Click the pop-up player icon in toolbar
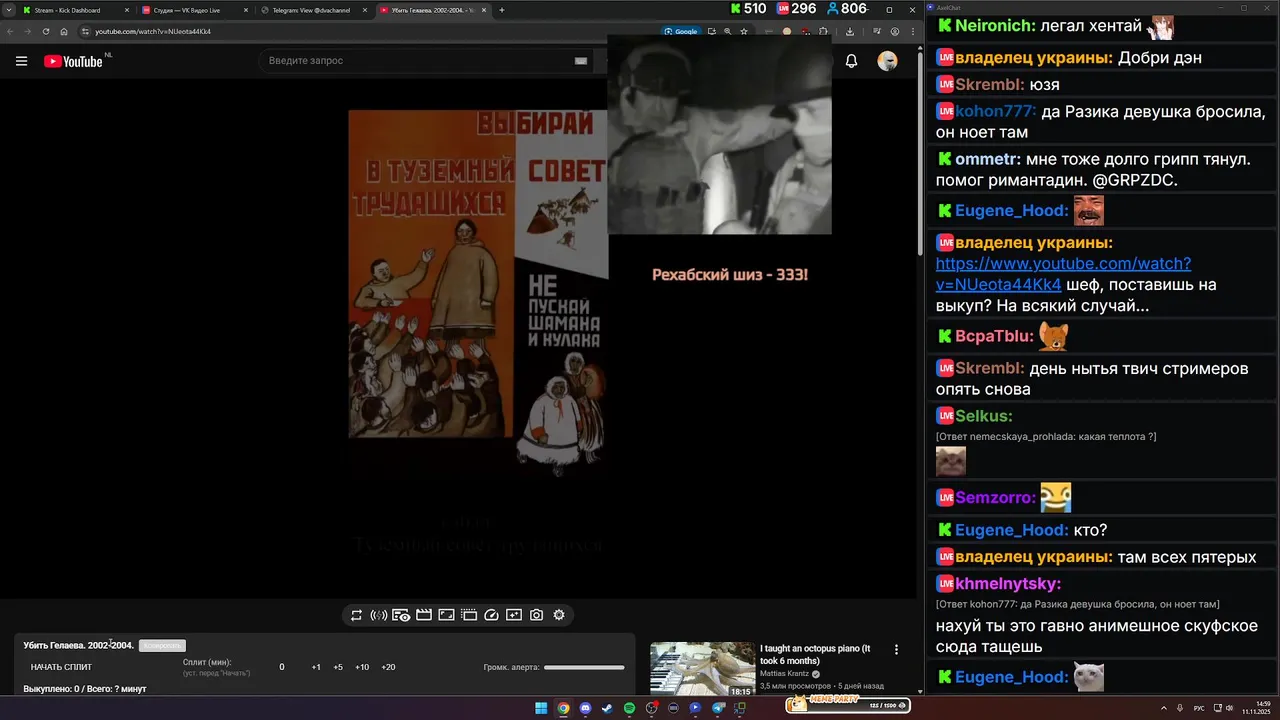 (468, 615)
